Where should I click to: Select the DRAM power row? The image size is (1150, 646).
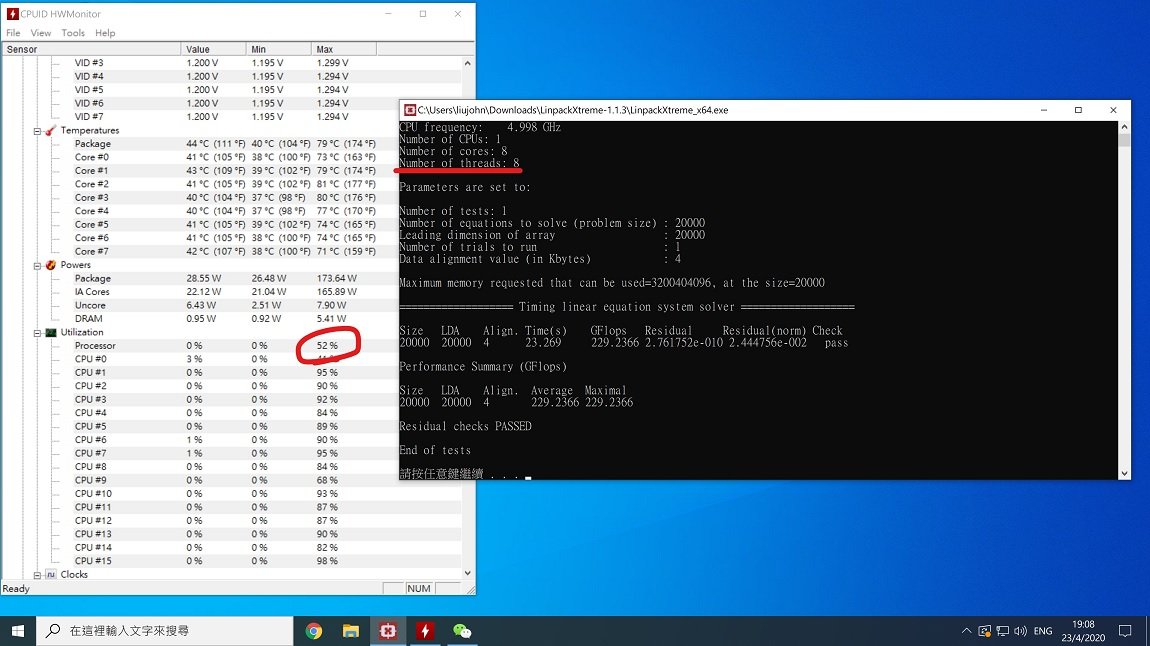tap(231, 319)
